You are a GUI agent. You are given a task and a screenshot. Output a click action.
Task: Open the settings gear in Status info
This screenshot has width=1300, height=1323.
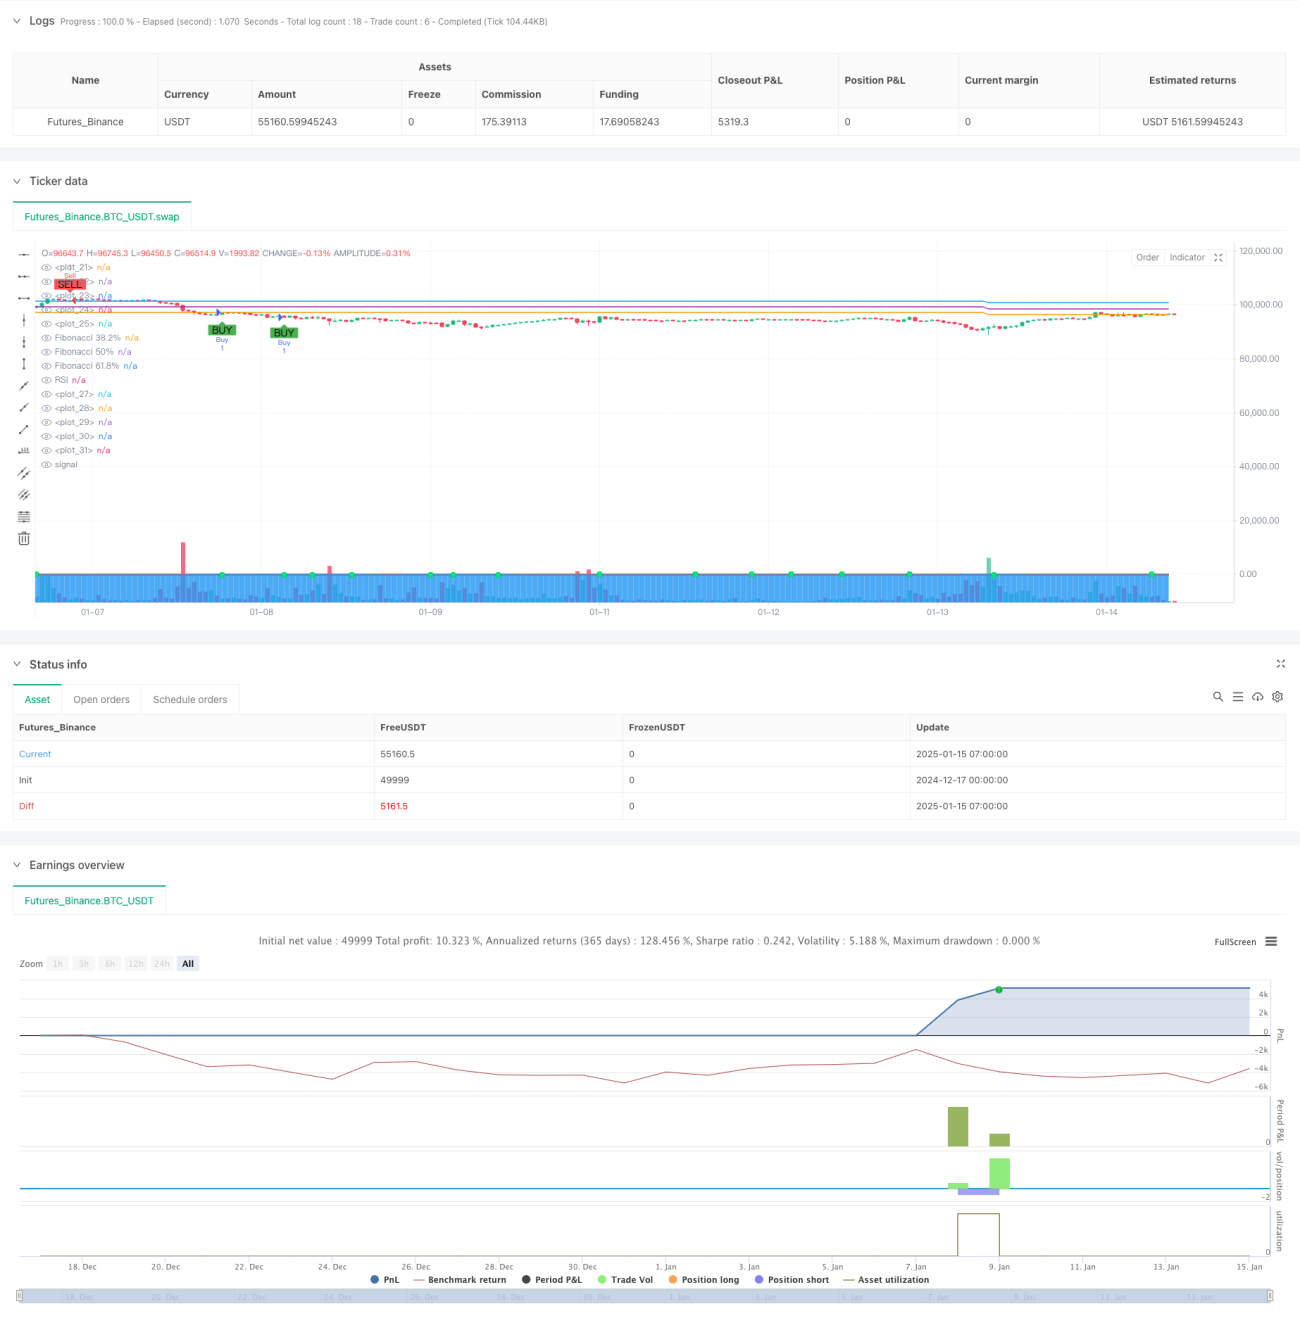click(1277, 697)
